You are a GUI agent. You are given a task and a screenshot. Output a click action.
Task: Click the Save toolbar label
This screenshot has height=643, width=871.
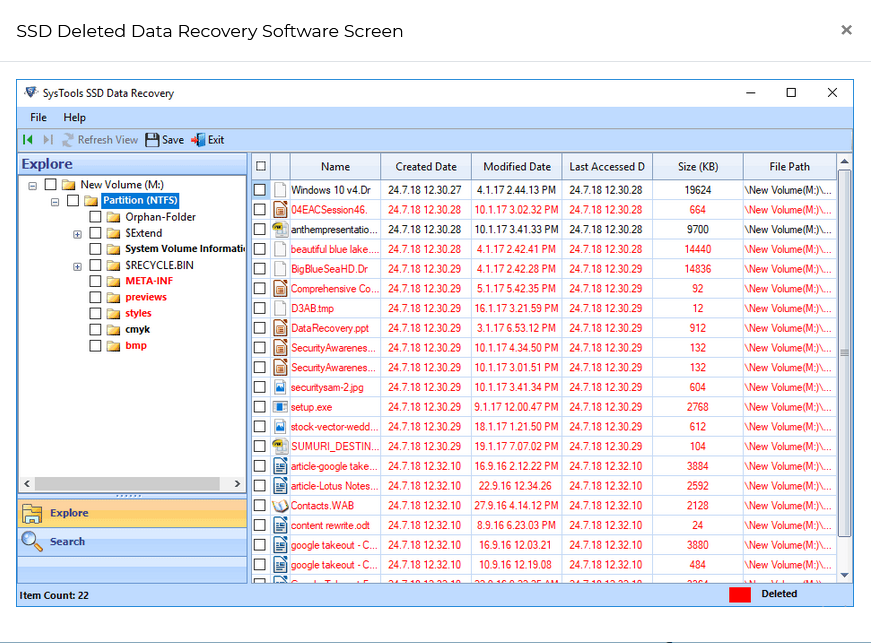pos(173,140)
